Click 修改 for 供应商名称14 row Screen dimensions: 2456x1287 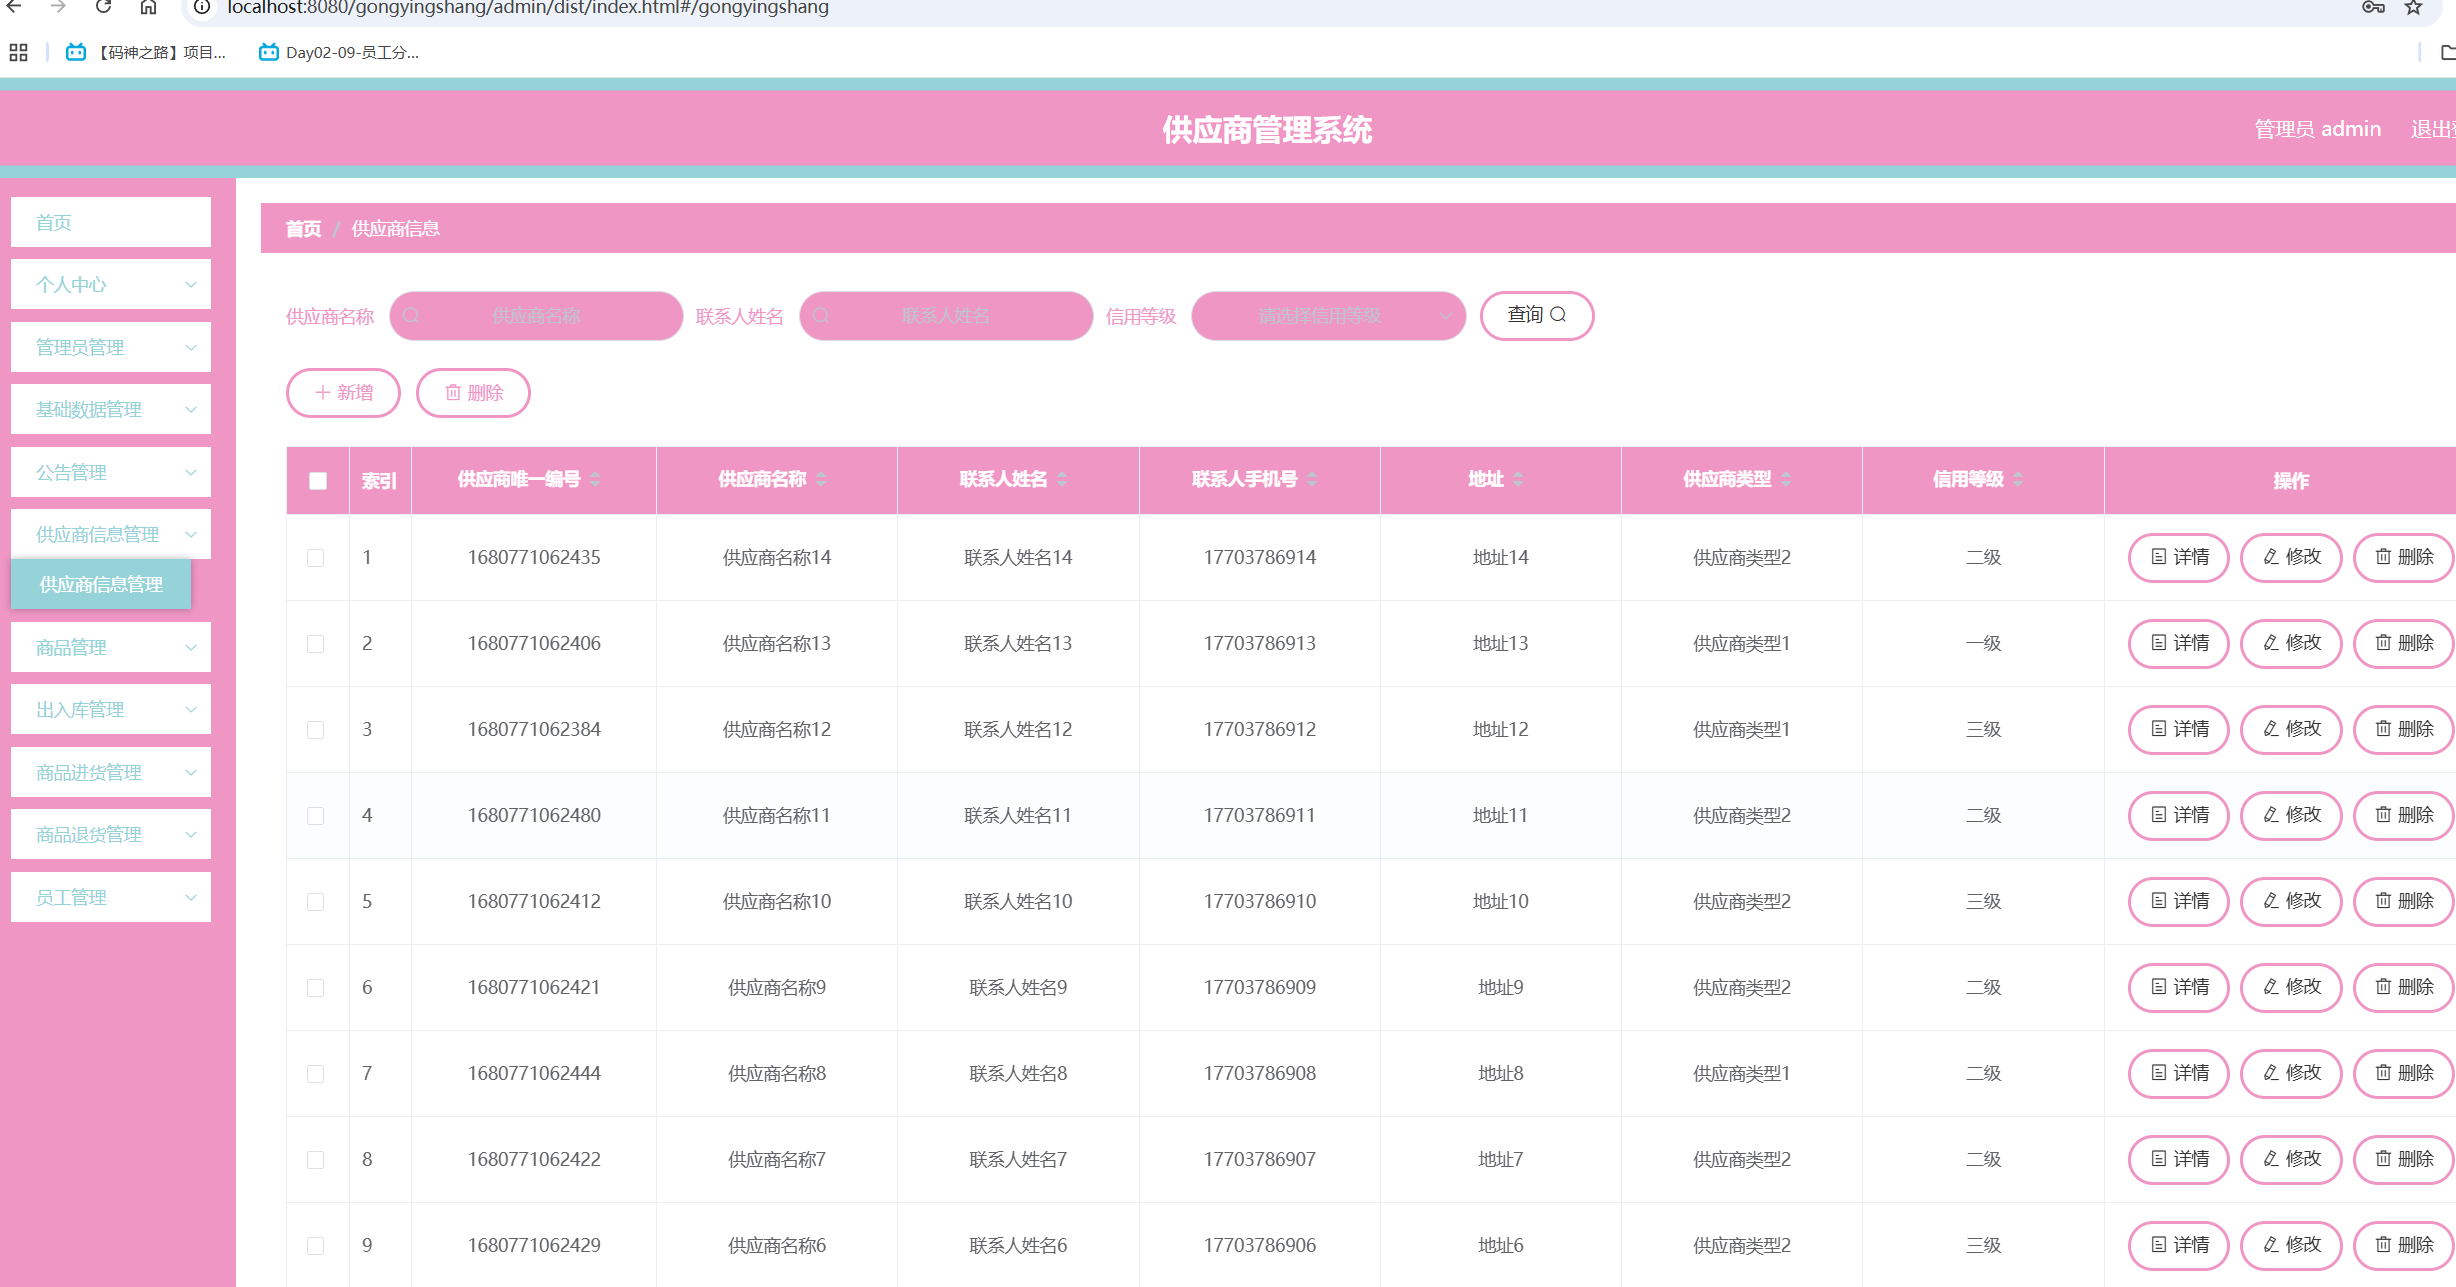(x=2291, y=557)
